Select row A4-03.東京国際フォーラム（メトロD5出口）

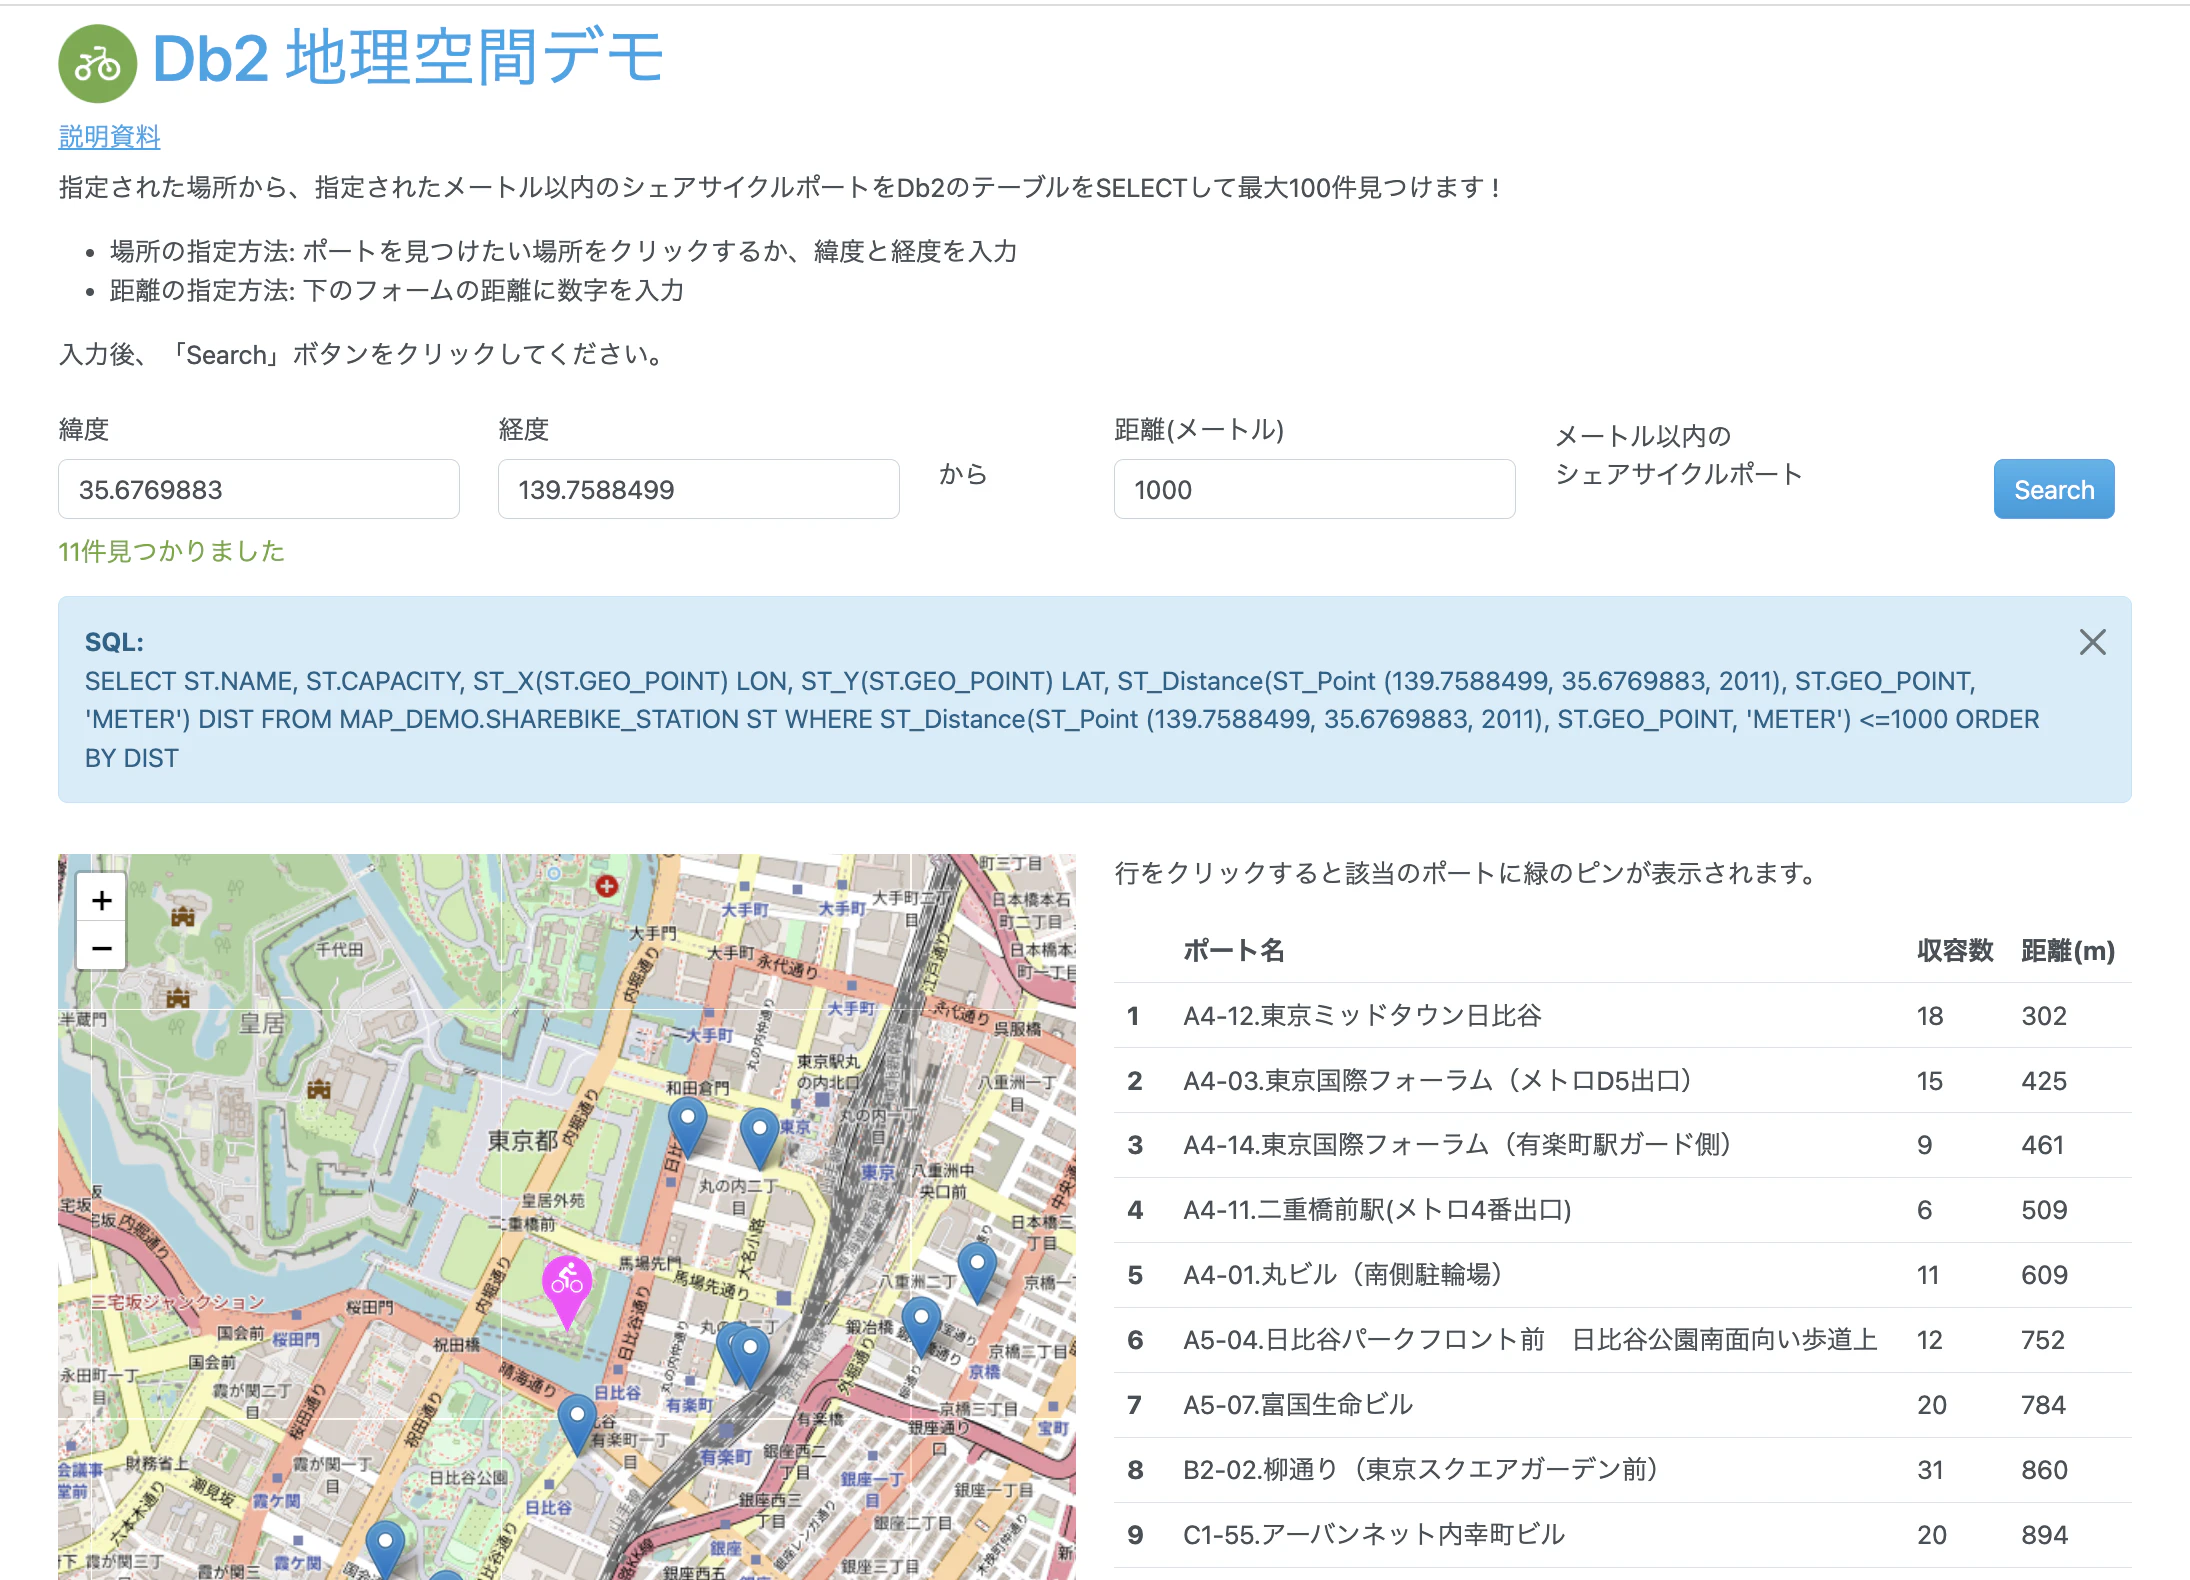coord(1622,1081)
